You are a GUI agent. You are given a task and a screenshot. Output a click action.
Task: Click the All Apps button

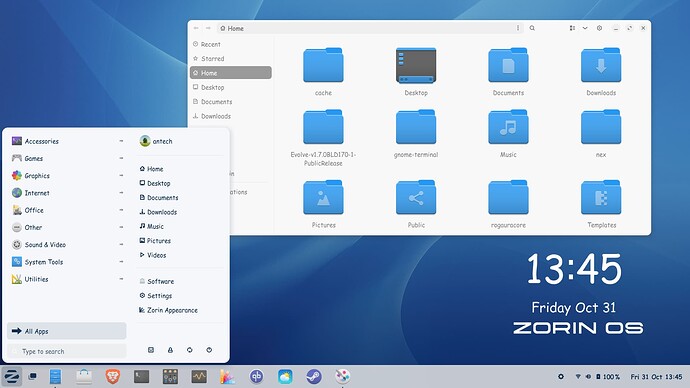pos(66,331)
